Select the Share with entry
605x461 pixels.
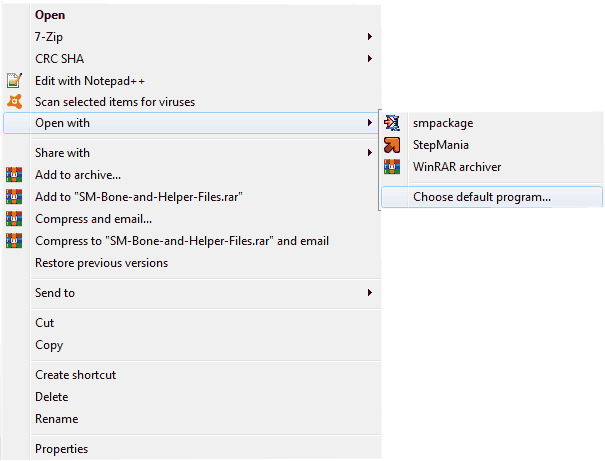(x=192, y=153)
